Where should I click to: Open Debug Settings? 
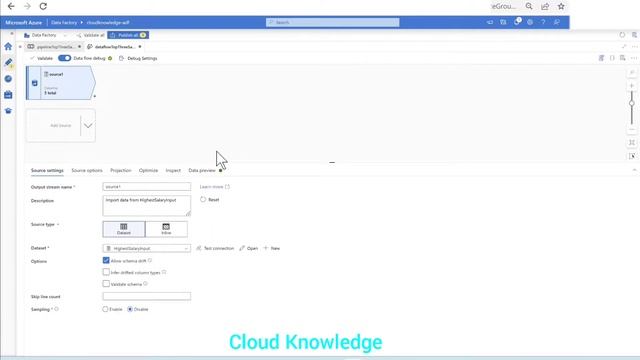pos(138,58)
